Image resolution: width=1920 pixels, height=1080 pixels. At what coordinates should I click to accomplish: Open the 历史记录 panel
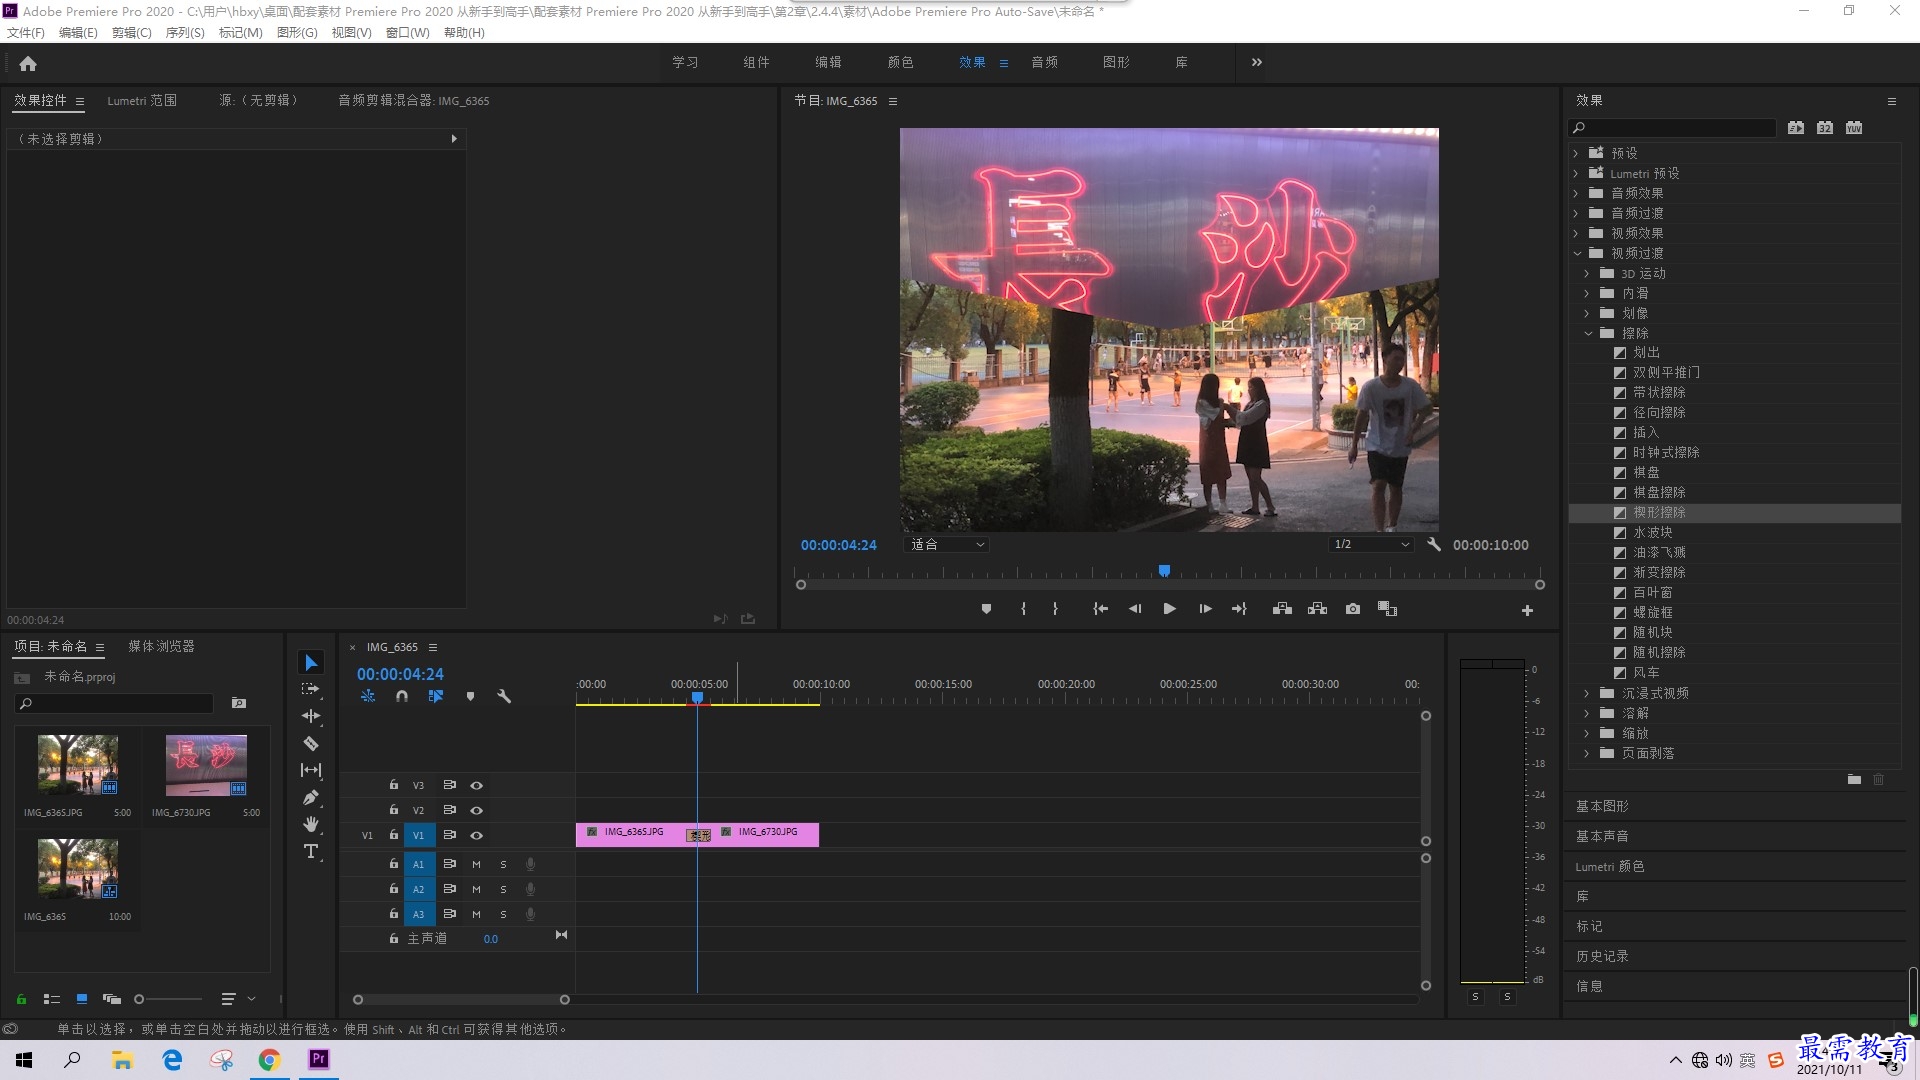click(x=1602, y=957)
